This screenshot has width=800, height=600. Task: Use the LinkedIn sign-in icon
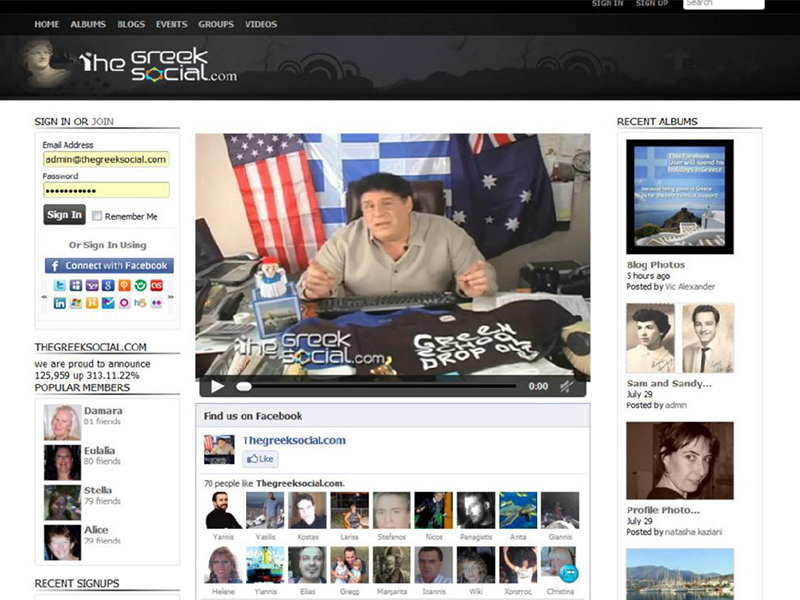pyautogui.click(x=60, y=303)
